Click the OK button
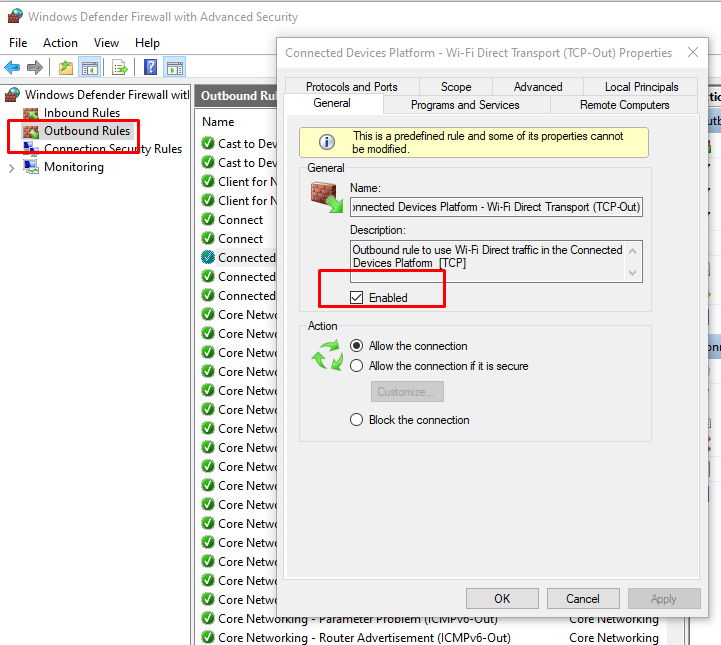721x645 pixels. coord(502,599)
